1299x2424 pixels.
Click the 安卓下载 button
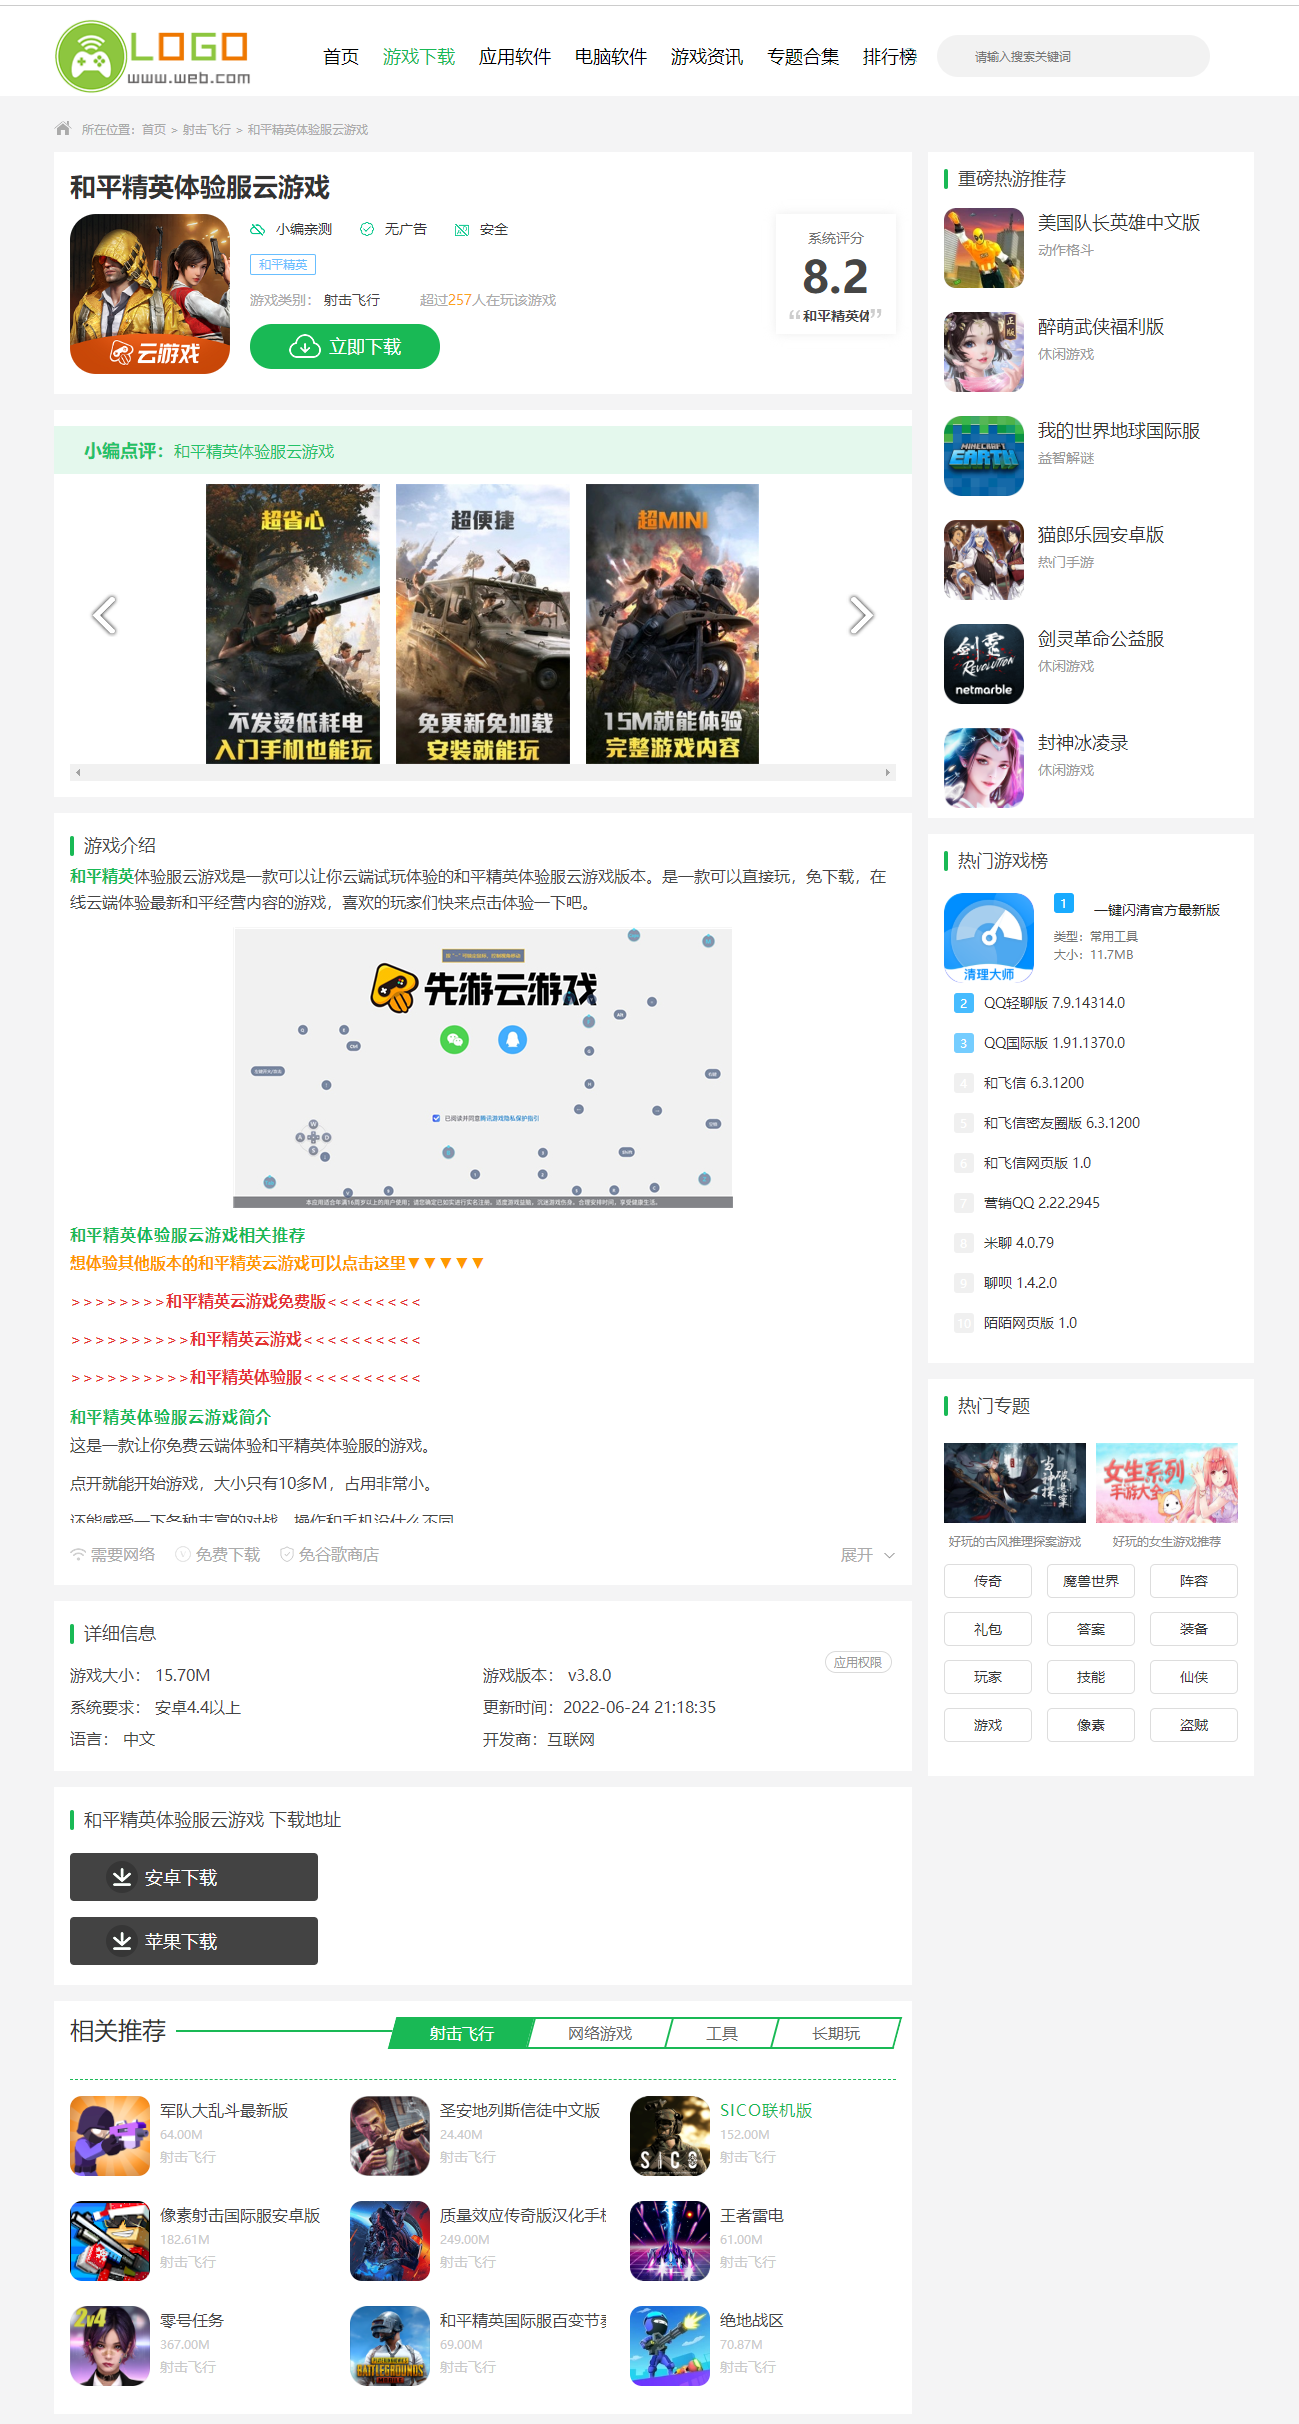(x=194, y=1877)
